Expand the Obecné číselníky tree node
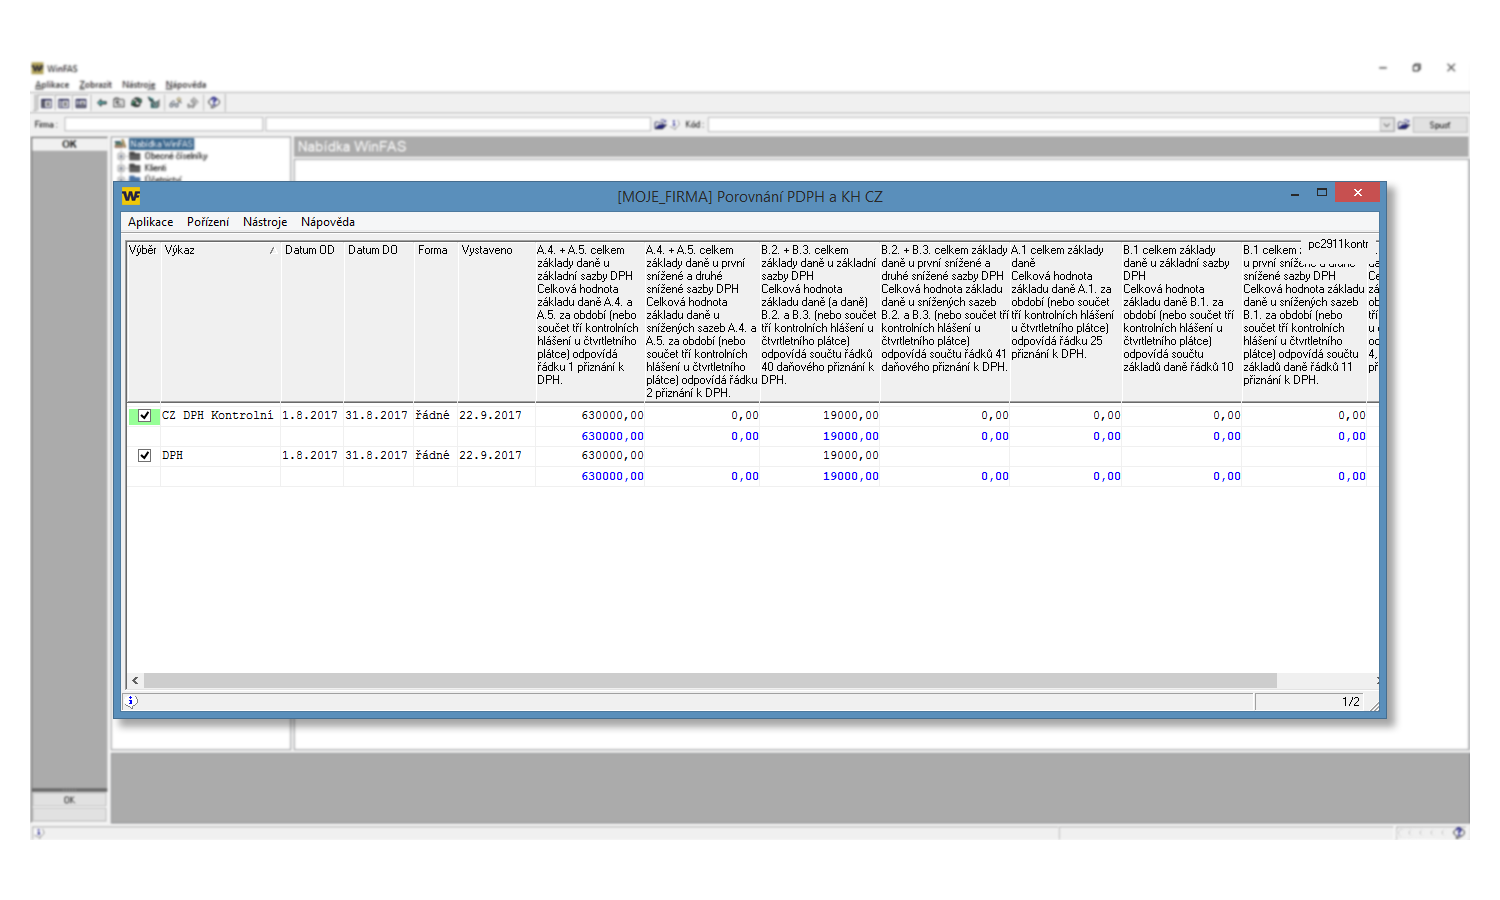The width and height of the screenshot is (1500, 900). point(121,156)
